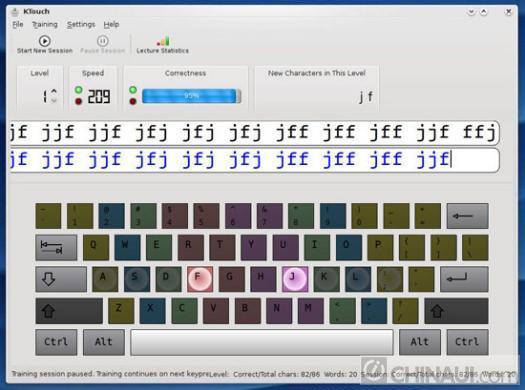Image resolution: width=525 pixels, height=390 pixels.
Task: Click the highlighted F key
Action: coord(200,279)
